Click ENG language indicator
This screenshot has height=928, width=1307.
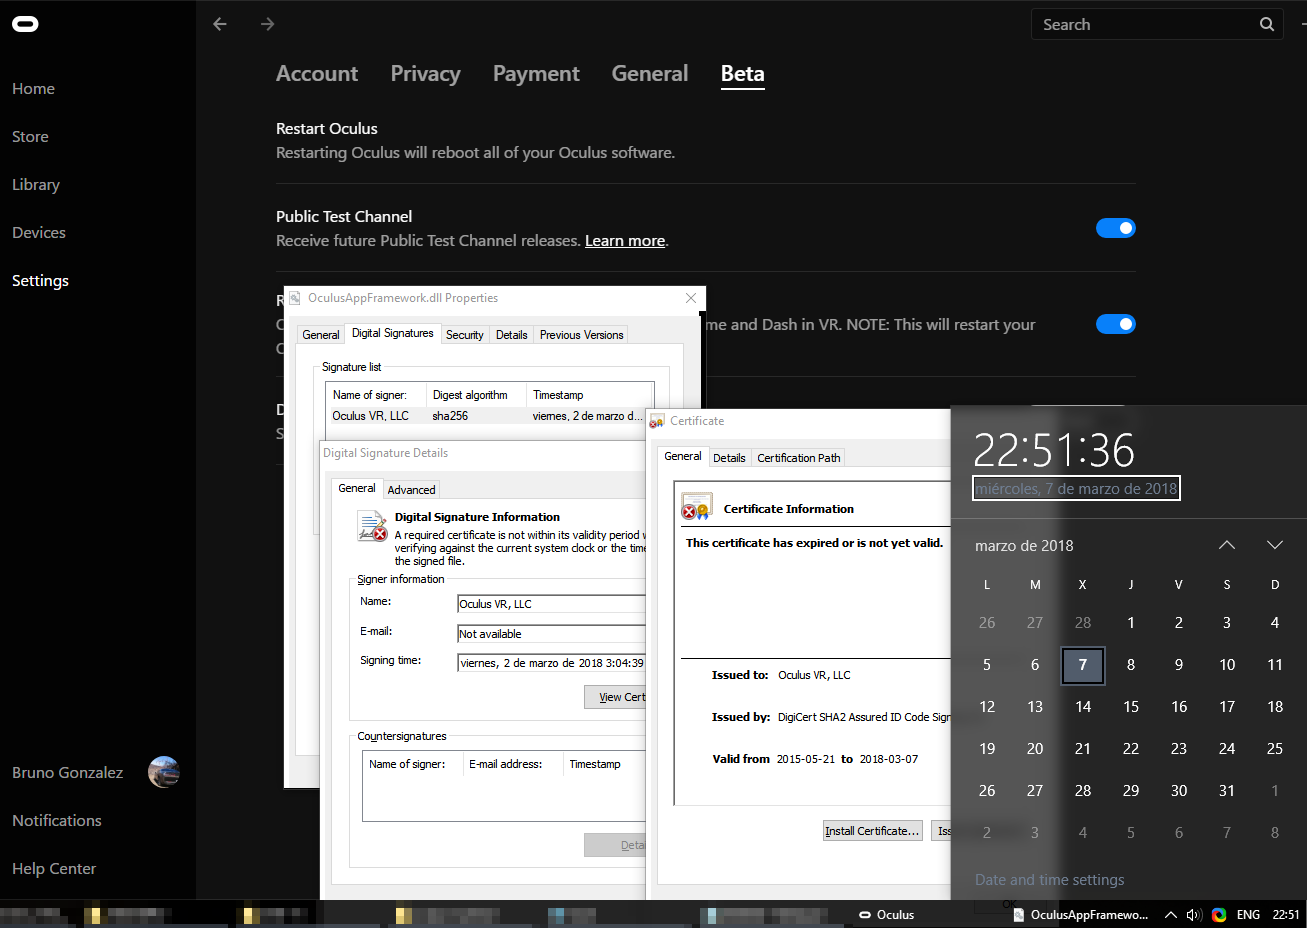(1248, 914)
